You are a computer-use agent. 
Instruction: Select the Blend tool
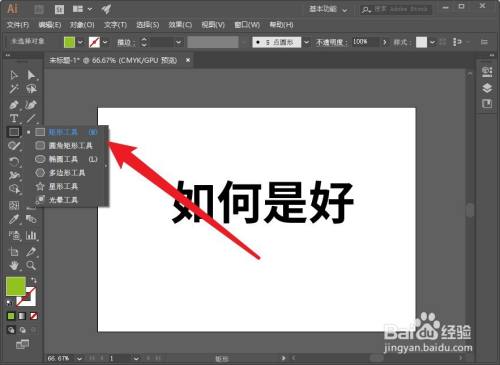pos(31,219)
